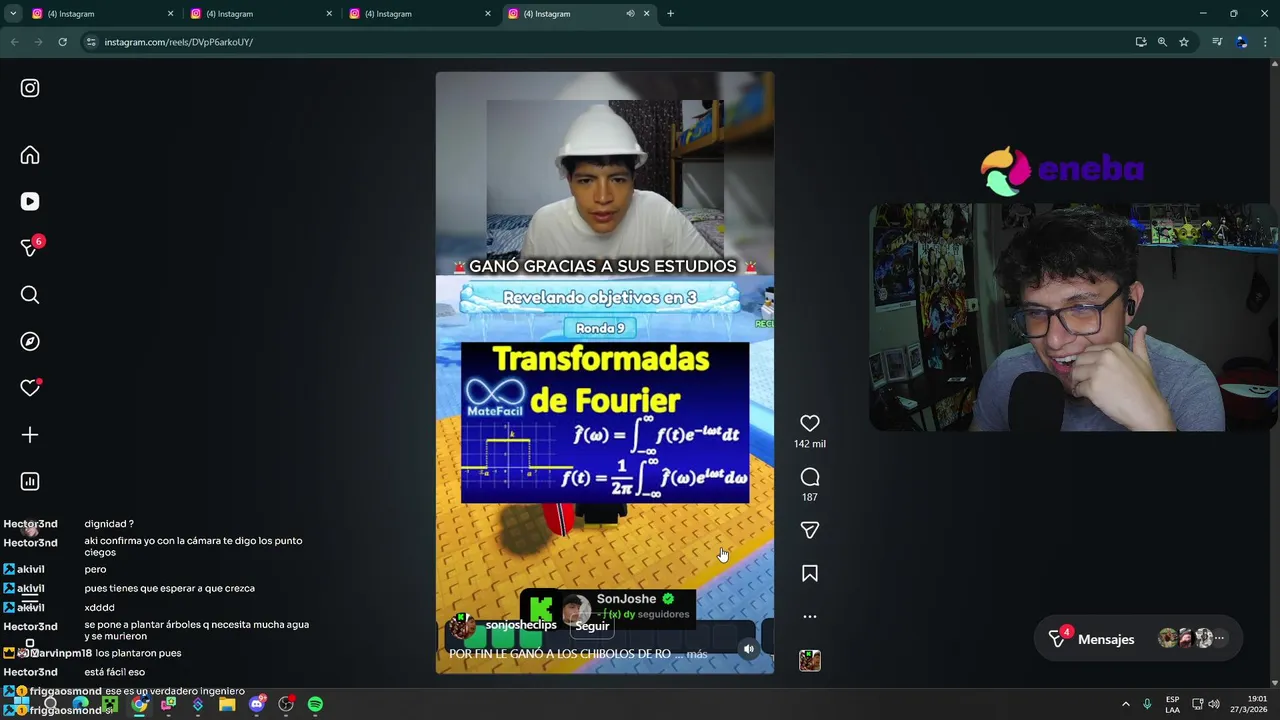Open Instagram home feed from sidebar
The height and width of the screenshot is (720, 1280).
[x=30, y=155]
